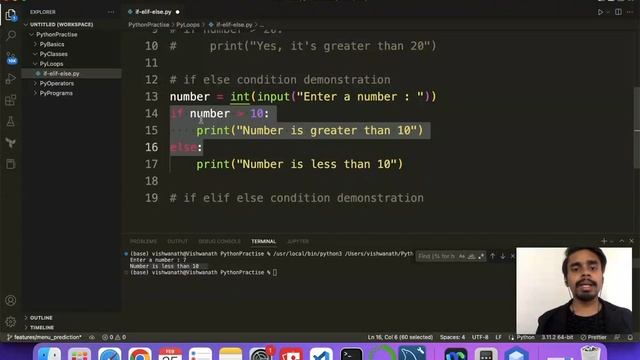Select interpreter 3.11.2 64-bit
This screenshot has width=640, height=360.
click(x=558, y=338)
